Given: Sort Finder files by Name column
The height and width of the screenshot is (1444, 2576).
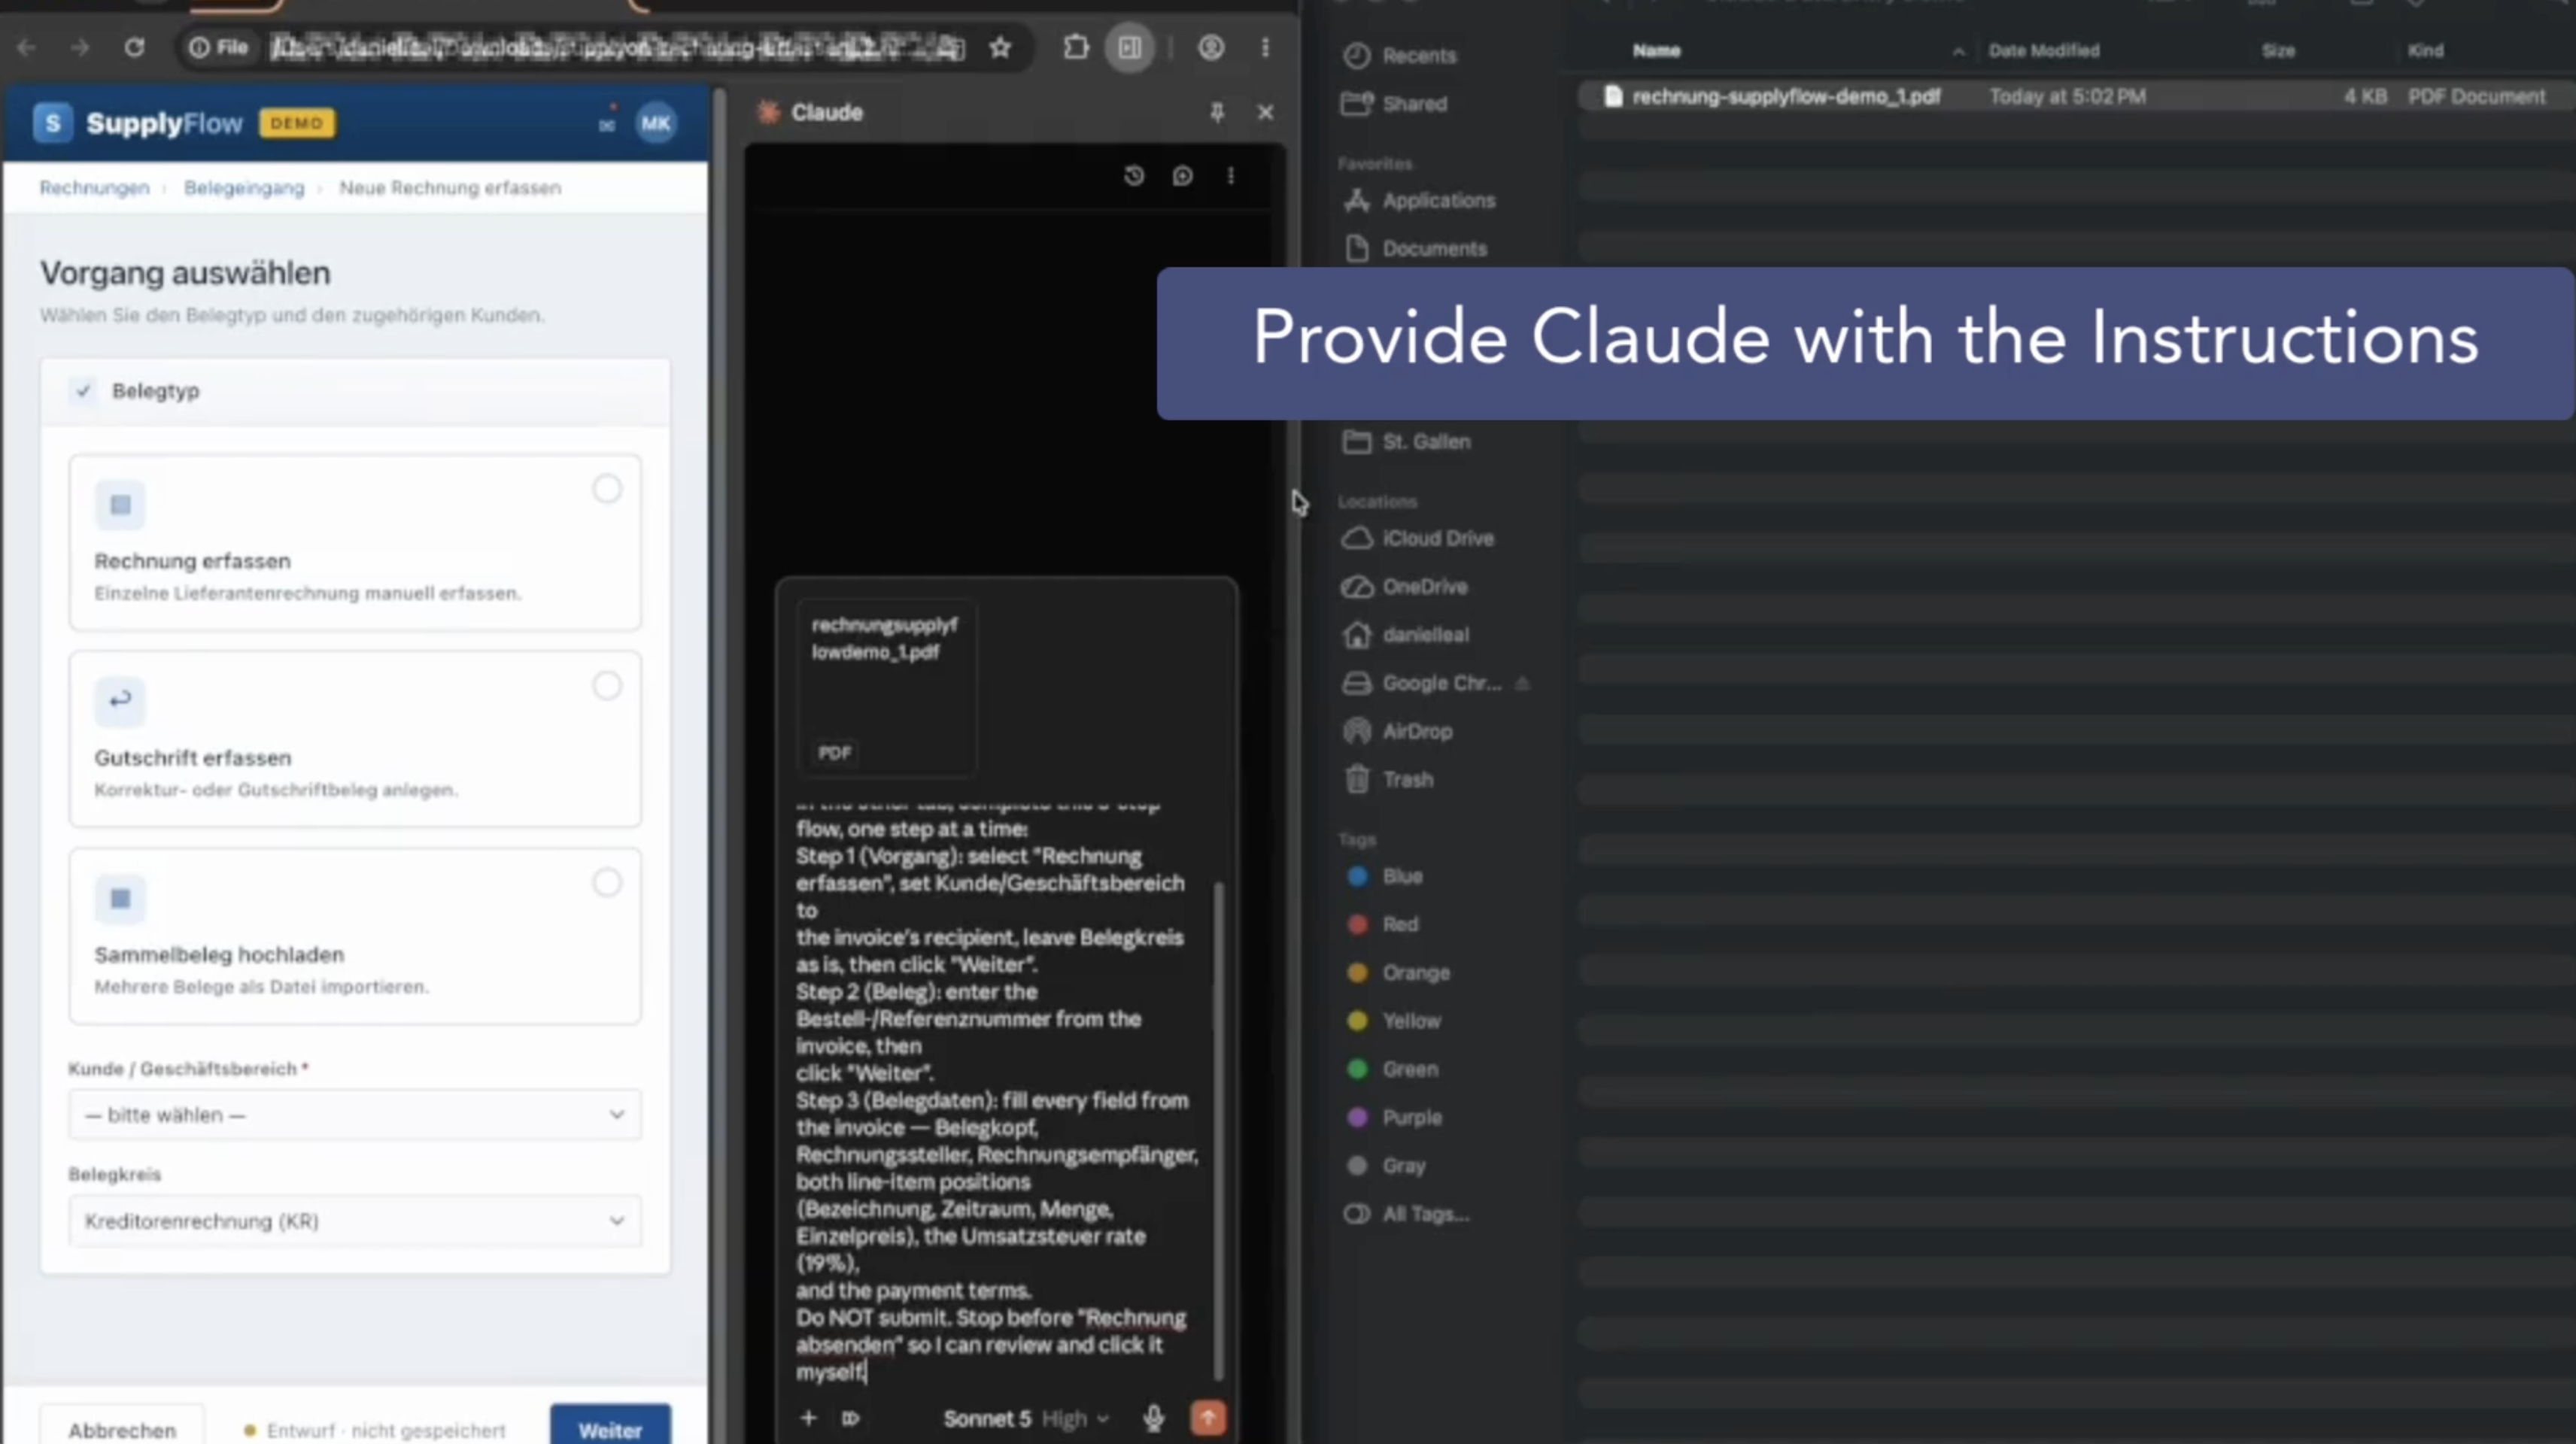Looking at the screenshot, I should click(1657, 51).
